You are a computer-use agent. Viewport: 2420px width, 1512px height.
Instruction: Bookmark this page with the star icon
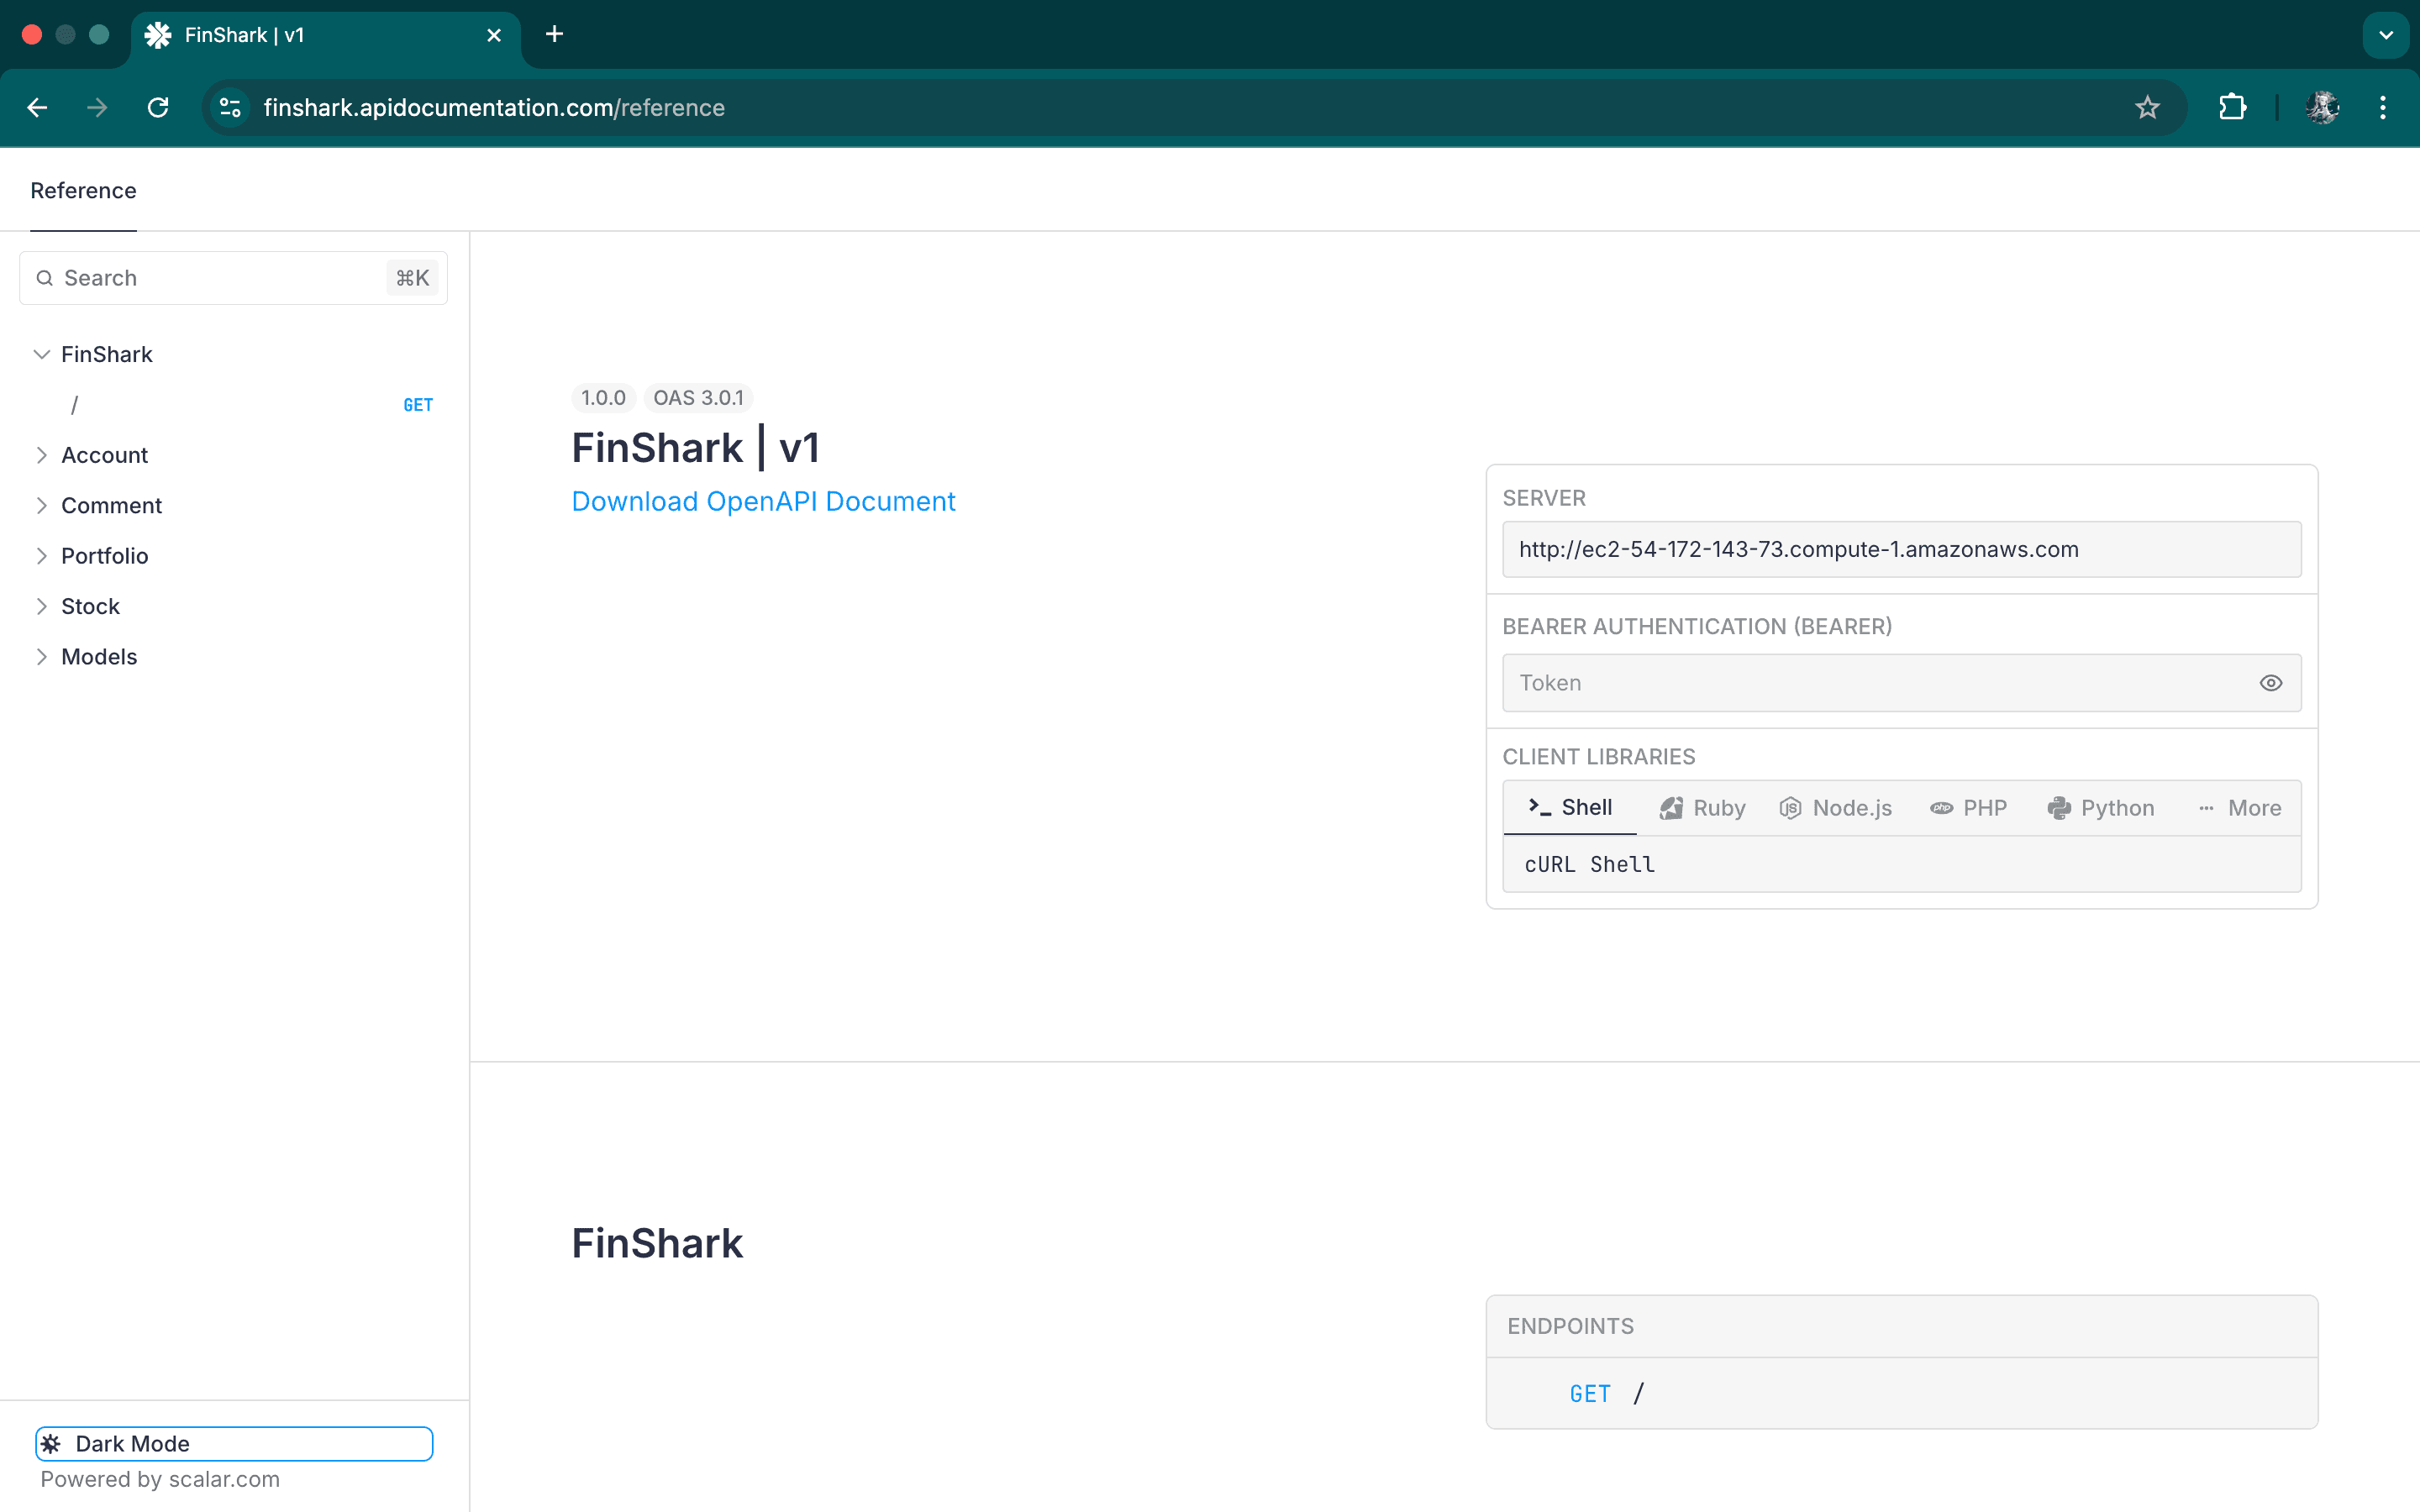tap(2147, 108)
